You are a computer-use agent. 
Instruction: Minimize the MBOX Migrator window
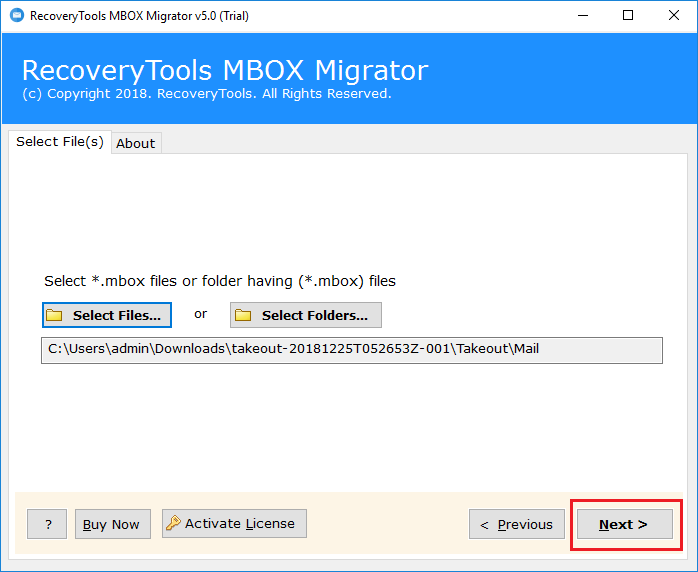(583, 16)
